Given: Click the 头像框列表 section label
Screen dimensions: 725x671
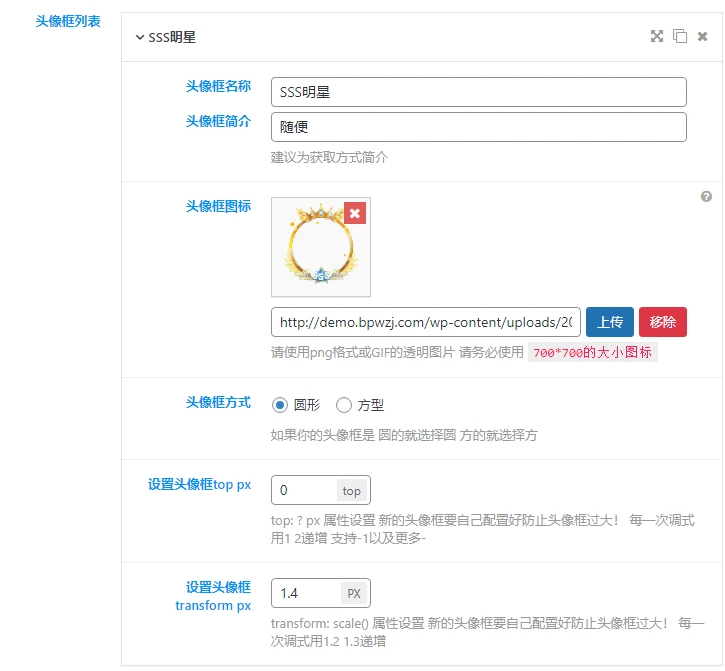Looking at the screenshot, I should point(68,21).
